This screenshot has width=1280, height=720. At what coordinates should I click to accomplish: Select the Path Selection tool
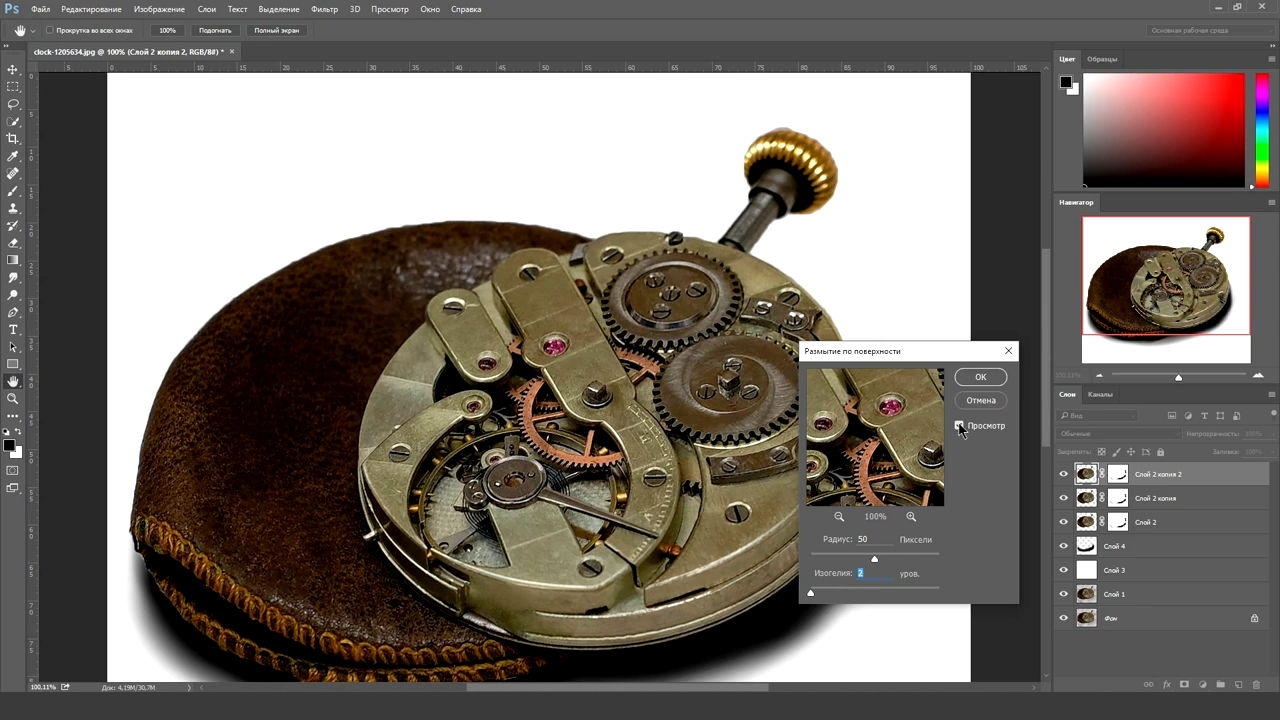pyautogui.click(x=13, y=347)
